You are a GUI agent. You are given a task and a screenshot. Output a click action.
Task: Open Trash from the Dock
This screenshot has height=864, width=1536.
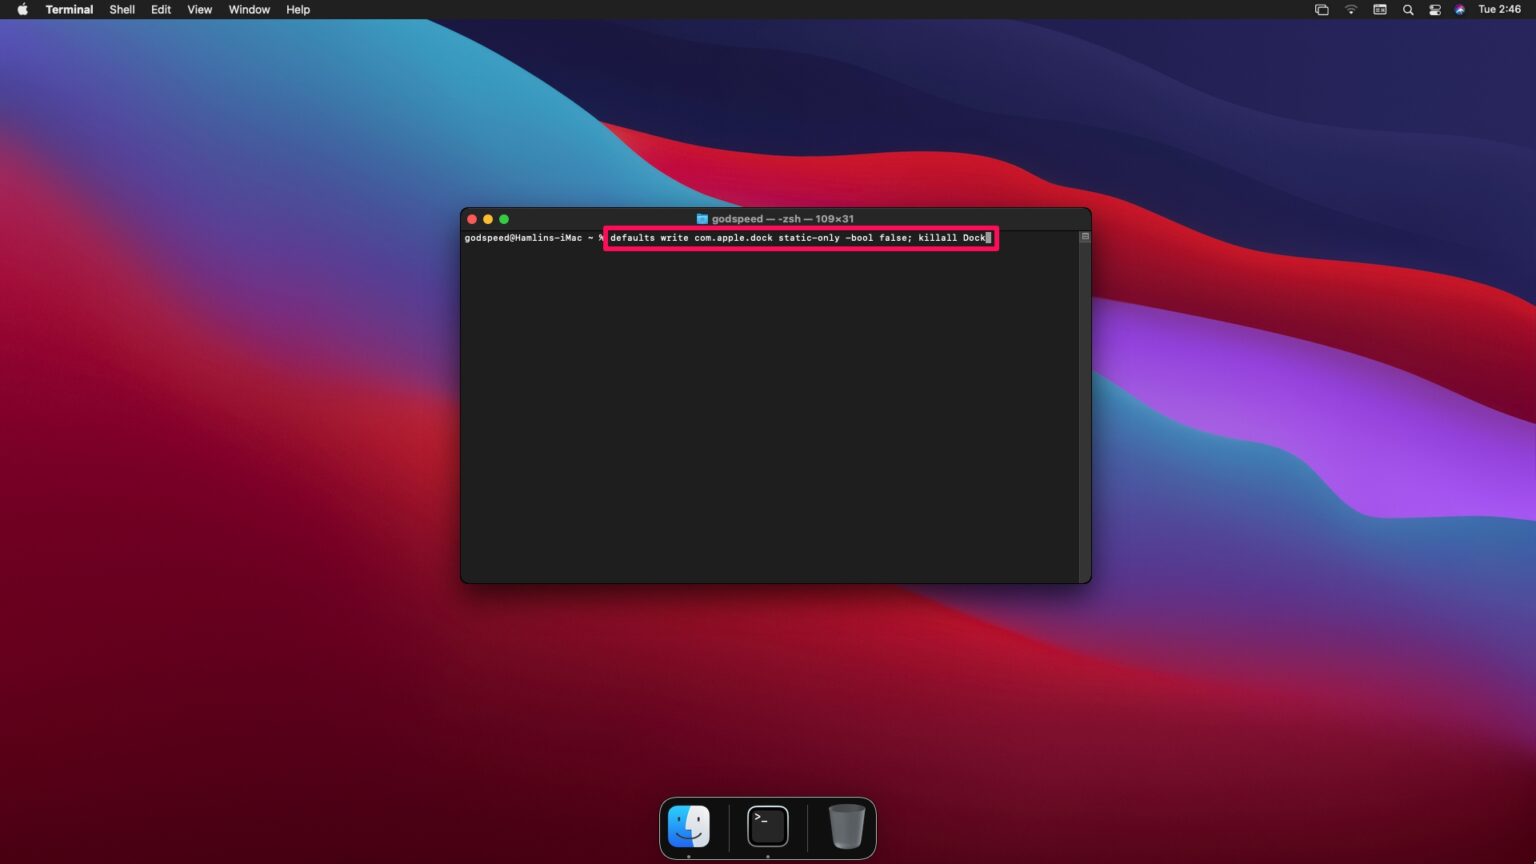[x=847, y=826]
